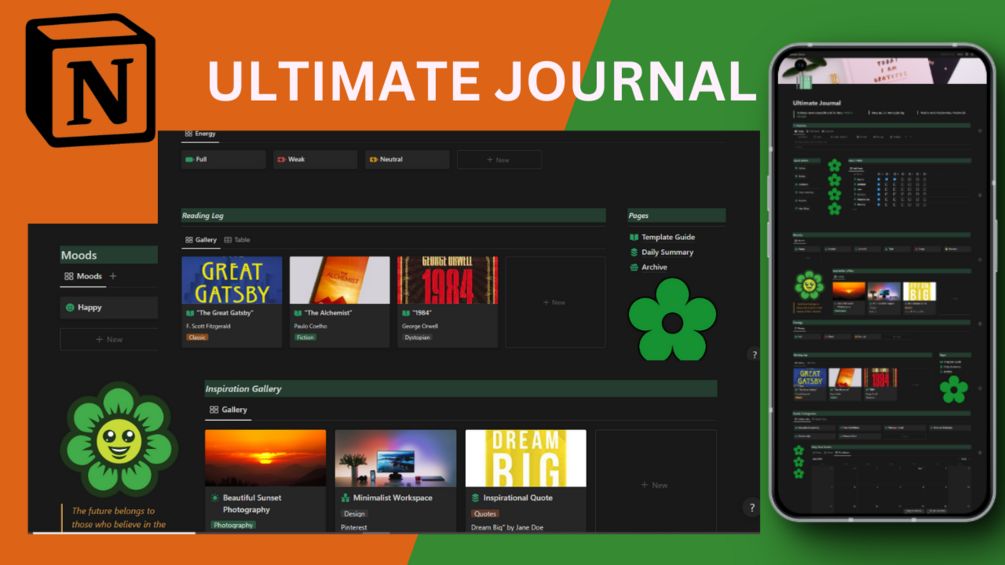Click author F. Scott Fitzgerald
The height and width of the screenshot is (565, 1005).
pos(208,326)
